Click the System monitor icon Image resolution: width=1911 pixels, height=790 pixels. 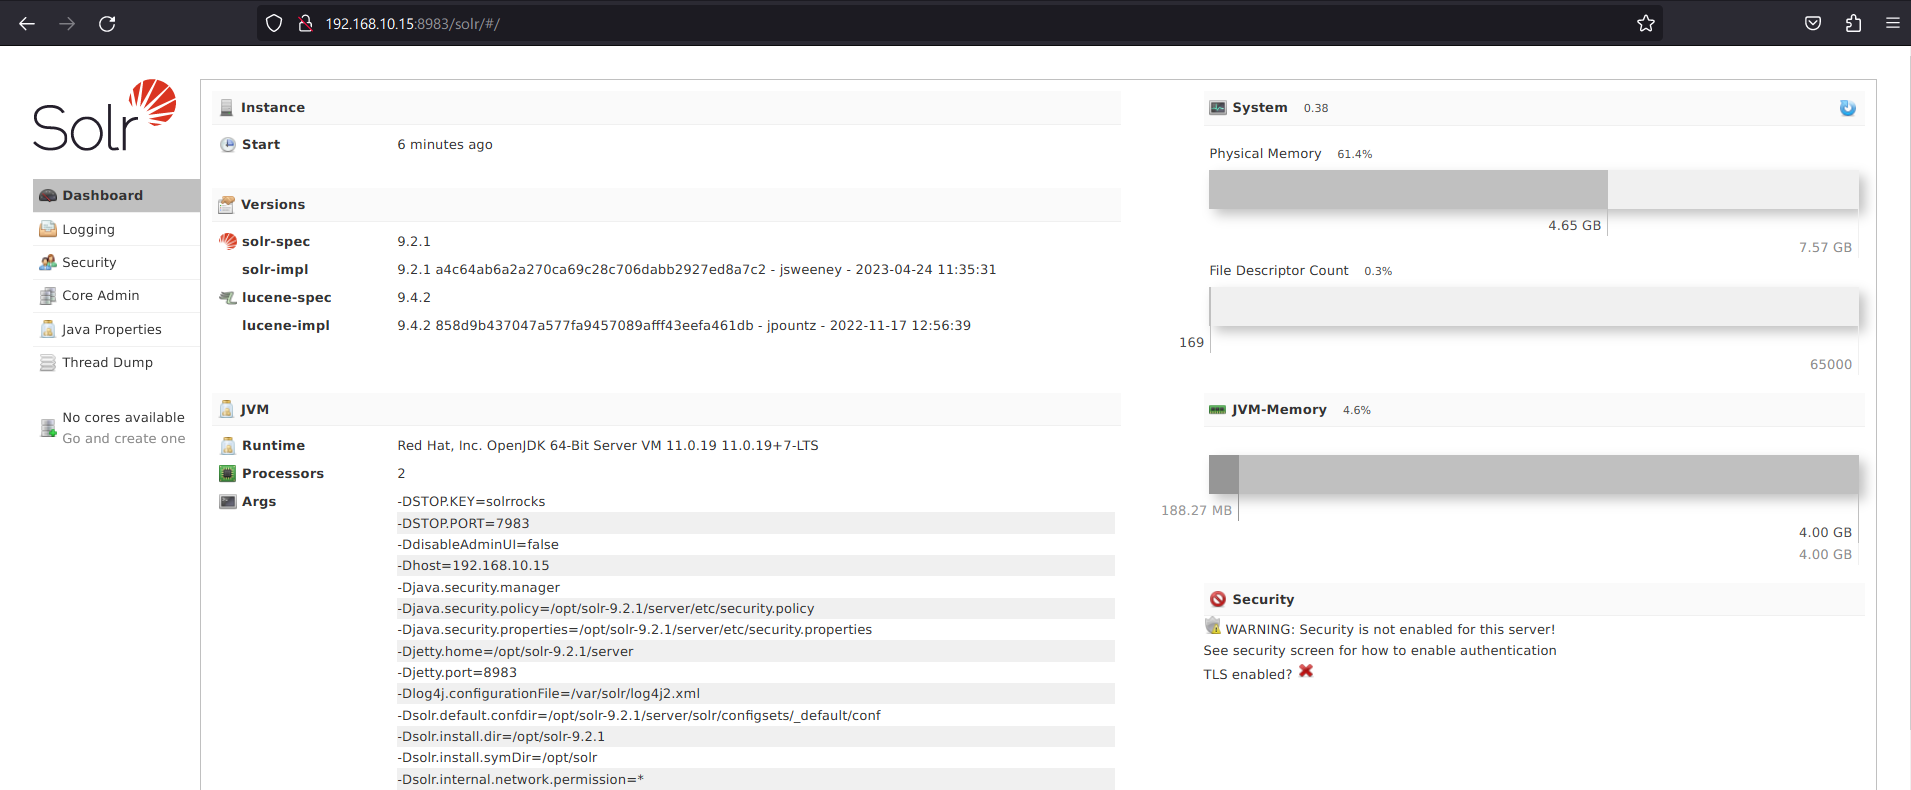click(x=1217, y=108)
